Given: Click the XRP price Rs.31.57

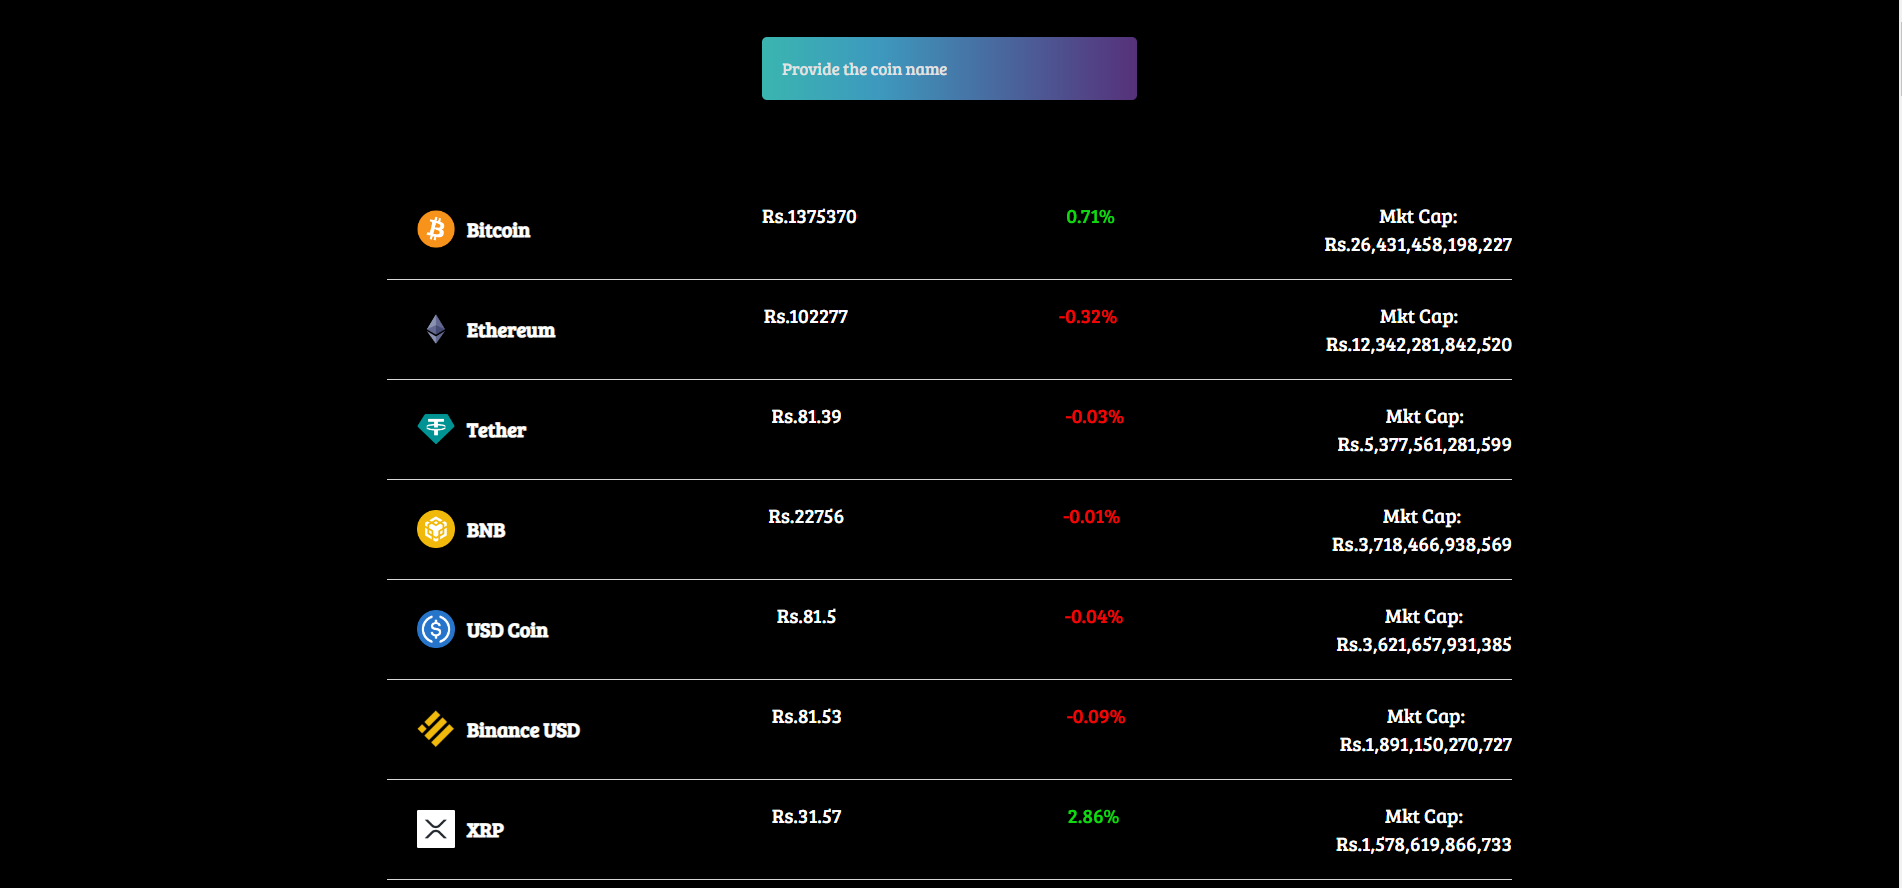Looking at the screenshot, I should [806, 817].
